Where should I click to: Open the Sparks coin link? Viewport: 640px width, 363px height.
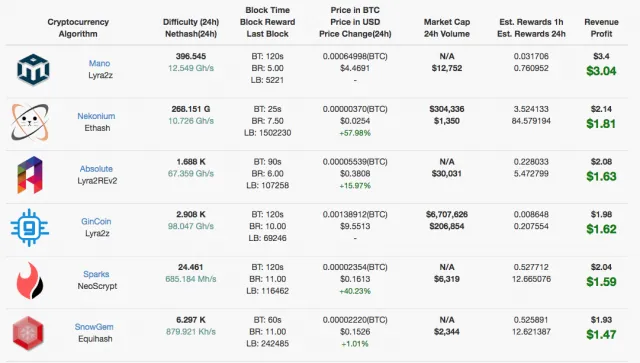96,274
